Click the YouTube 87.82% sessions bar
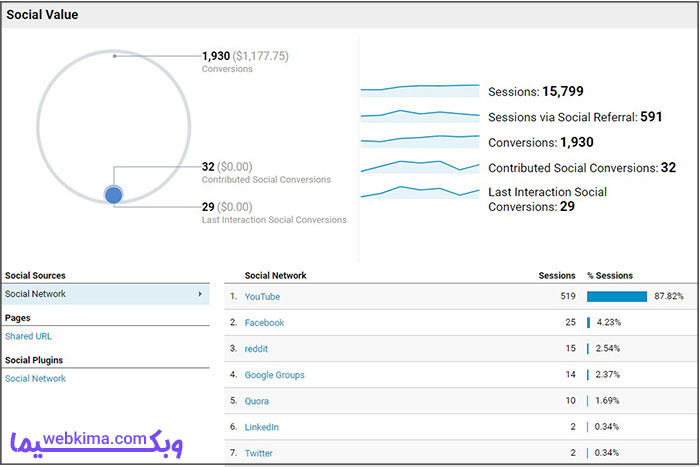Screen dimensions: 700x467 coord(617,296)
